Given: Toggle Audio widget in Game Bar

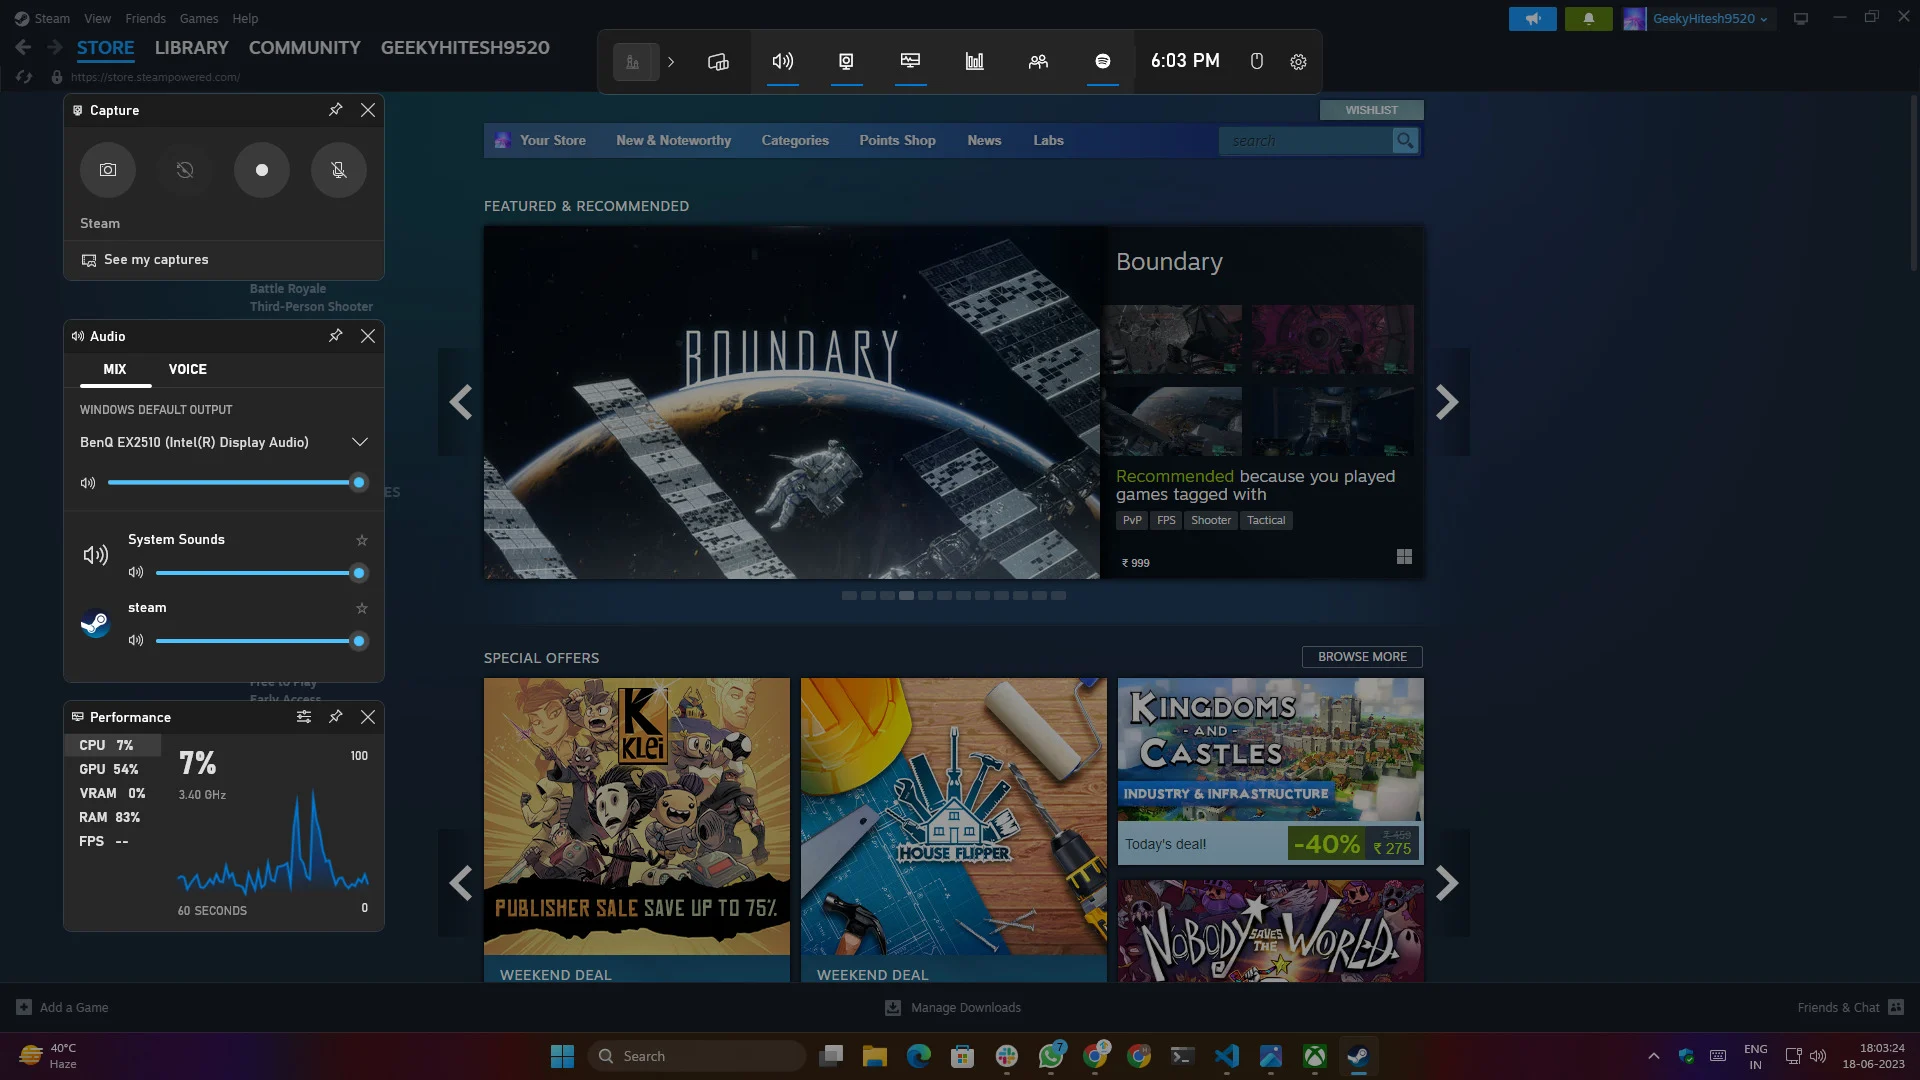Looking at the screenshot, I should point(783,62).
